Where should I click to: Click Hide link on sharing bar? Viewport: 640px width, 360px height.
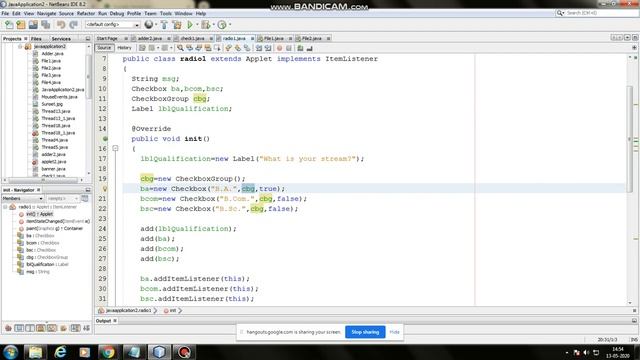click(394, 332)
